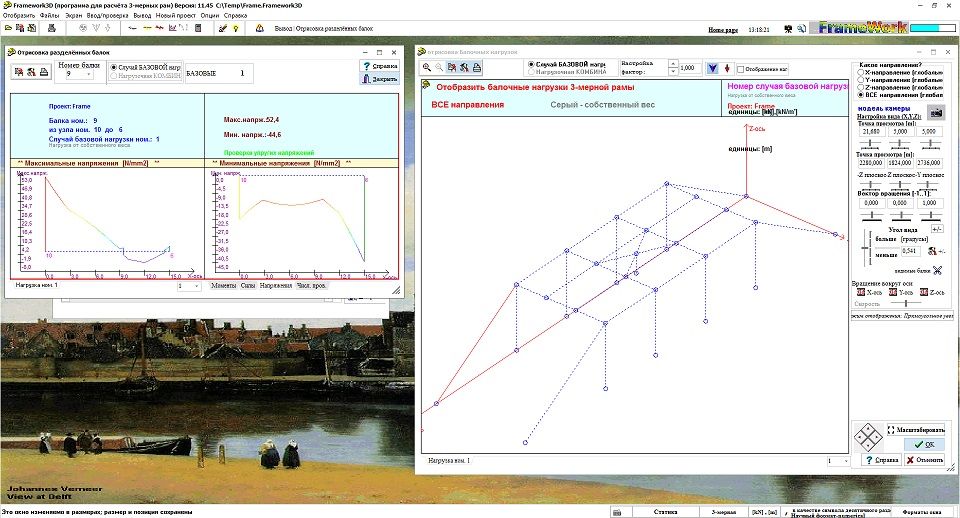Click the status bar icon left of Статика
The image size is (960, 518).
click(x=617, y=512)
